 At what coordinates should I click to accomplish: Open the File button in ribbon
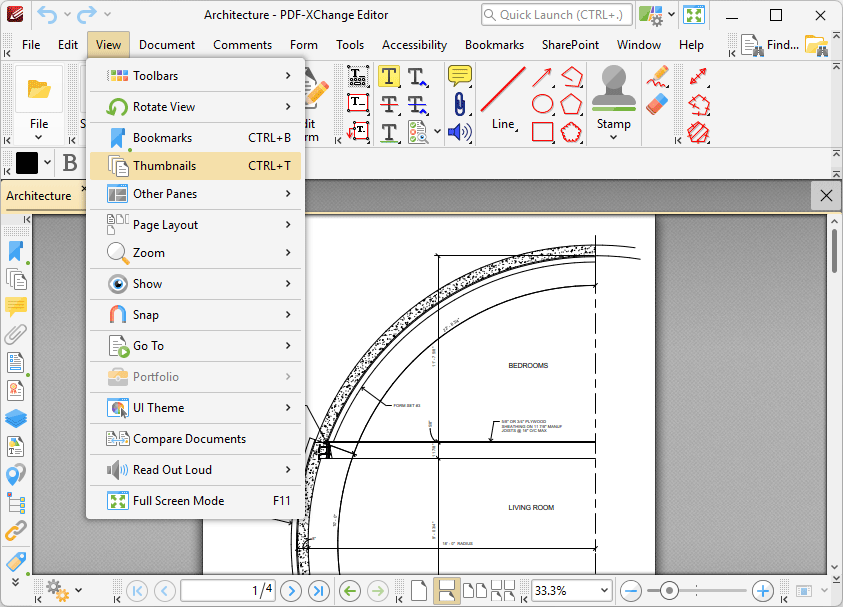(x=39, y=104)
